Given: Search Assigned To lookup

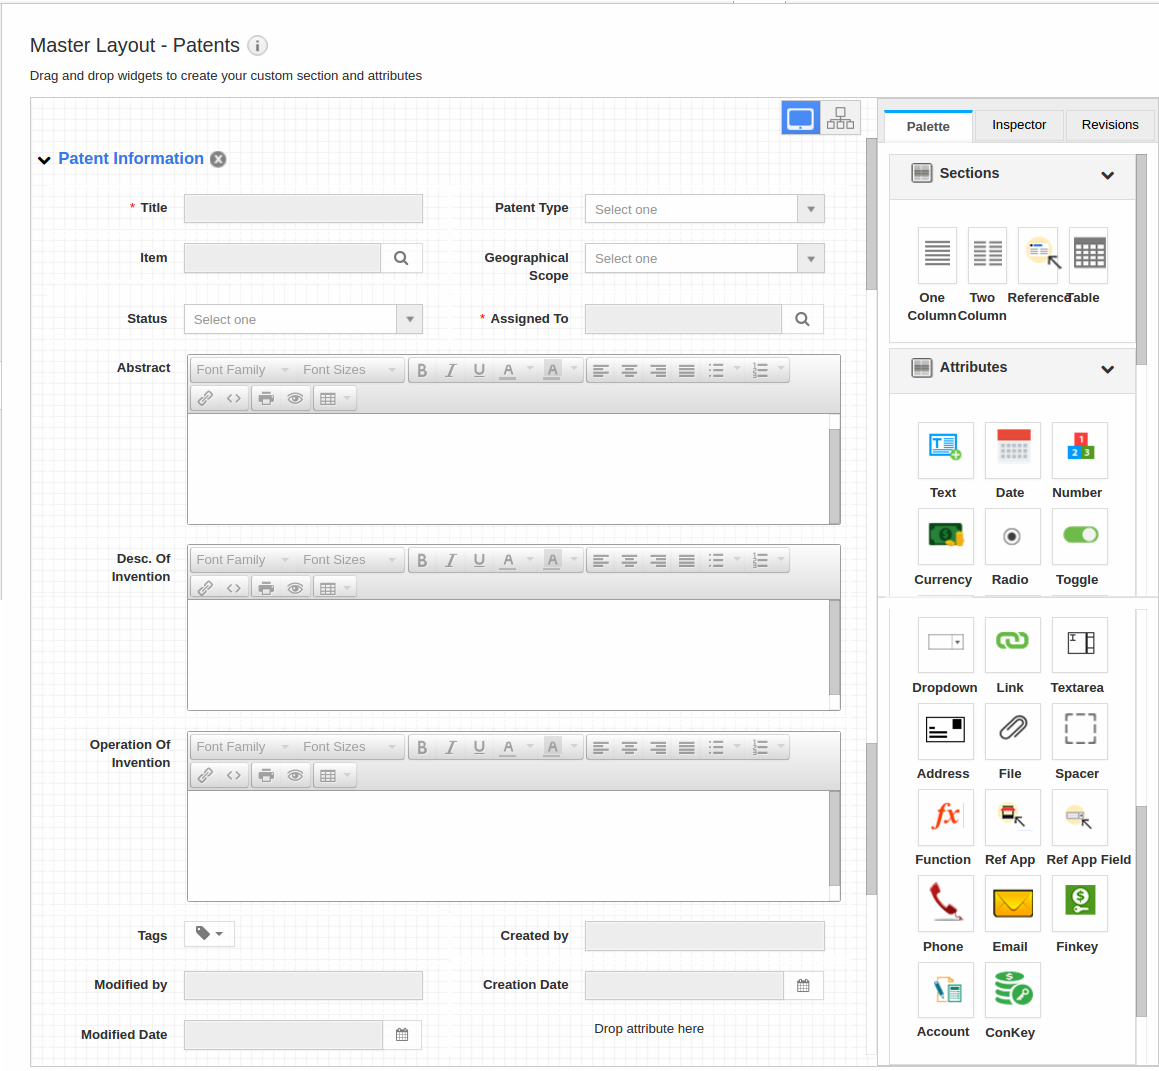Looking at the screenshot, I should pos(802,319).
